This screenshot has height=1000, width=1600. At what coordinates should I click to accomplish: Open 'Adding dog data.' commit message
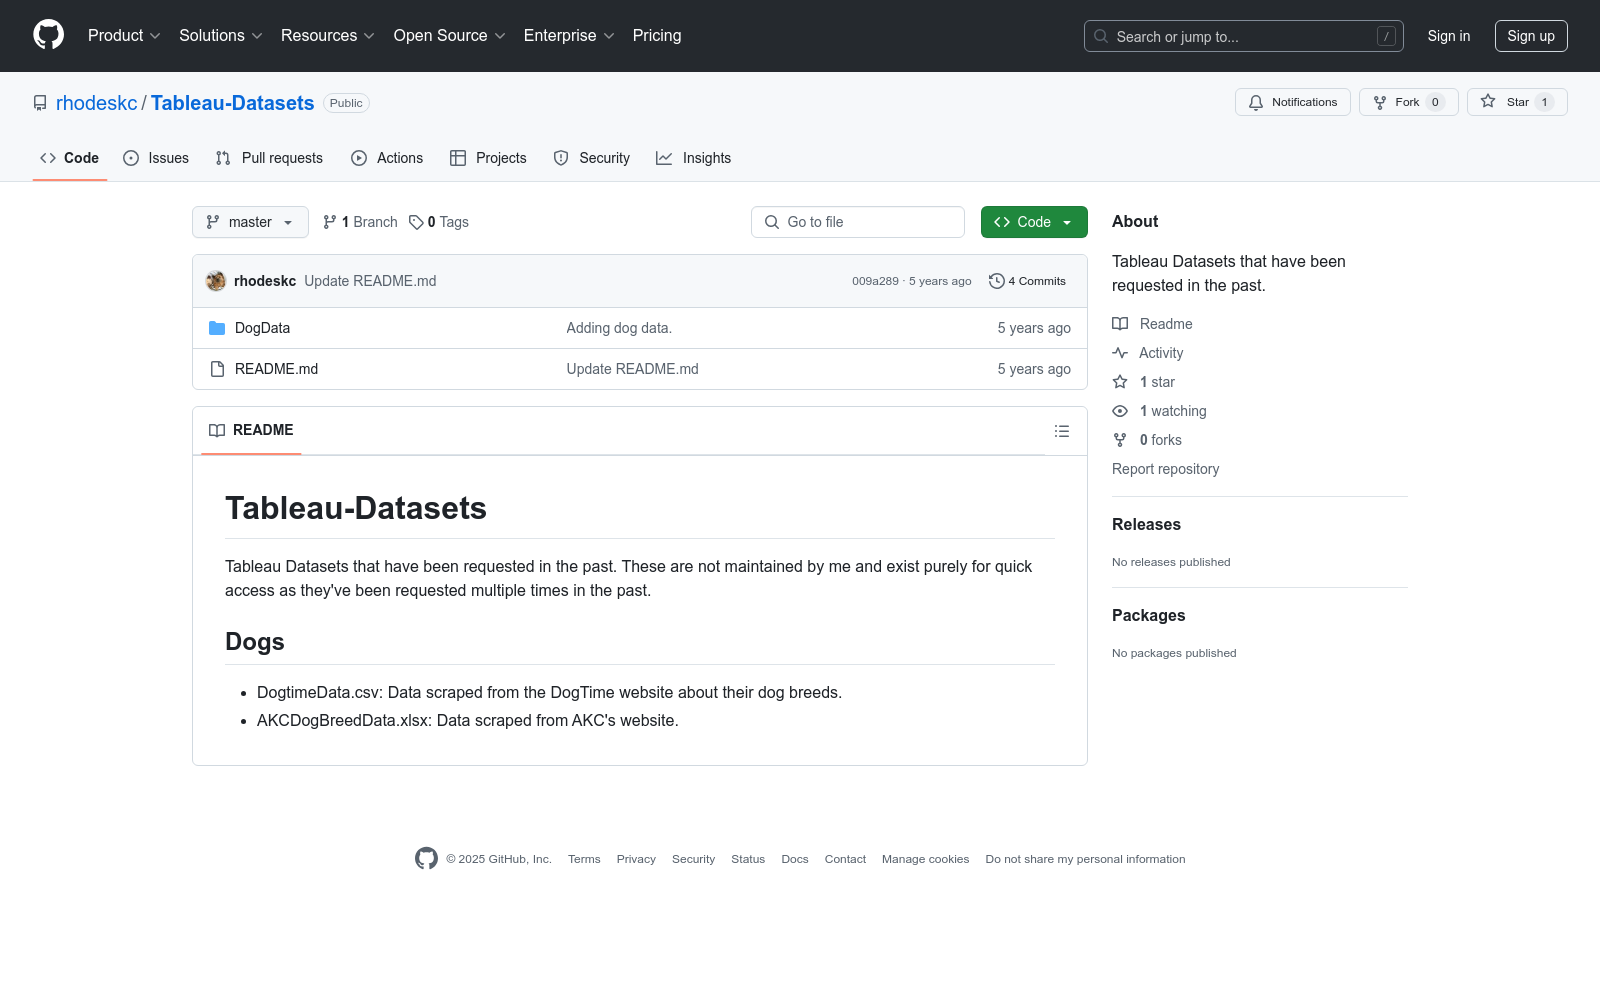[619, 328]
